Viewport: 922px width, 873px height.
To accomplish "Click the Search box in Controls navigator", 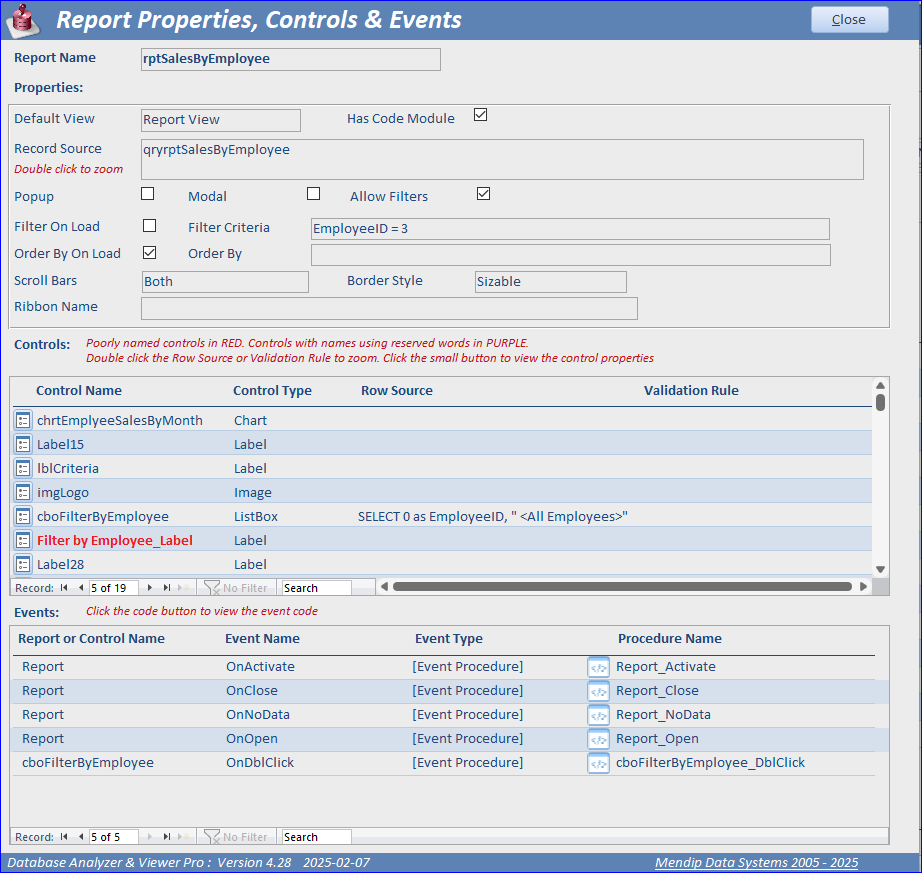I will [316, 588].
